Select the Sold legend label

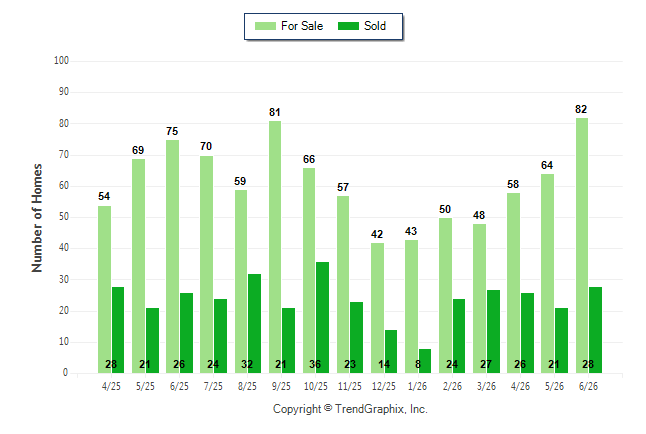(375, 26)
